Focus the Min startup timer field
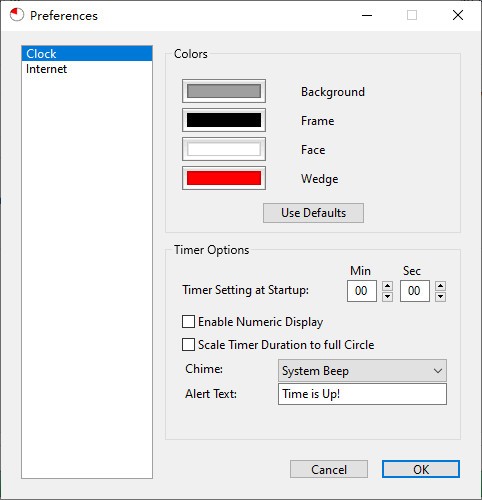The height and width of the screenshot is (500, 482). pos(362,291)
